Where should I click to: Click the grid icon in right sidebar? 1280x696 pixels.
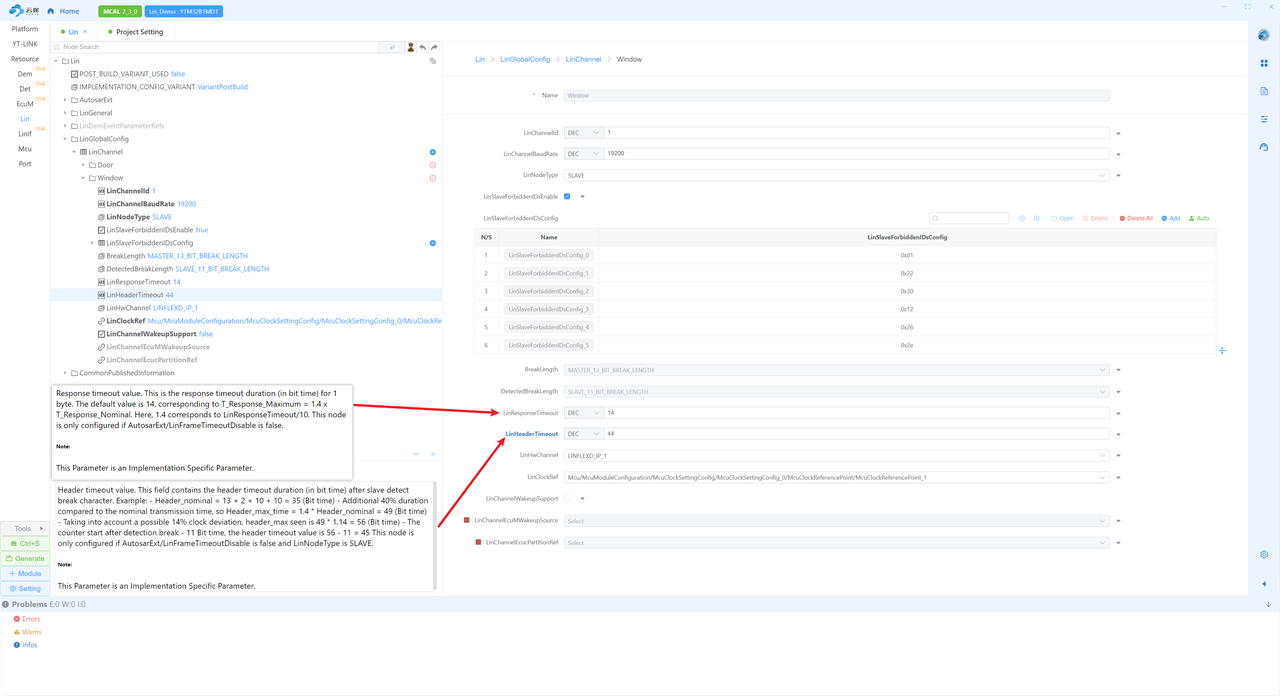click(x=1264, y=63)
